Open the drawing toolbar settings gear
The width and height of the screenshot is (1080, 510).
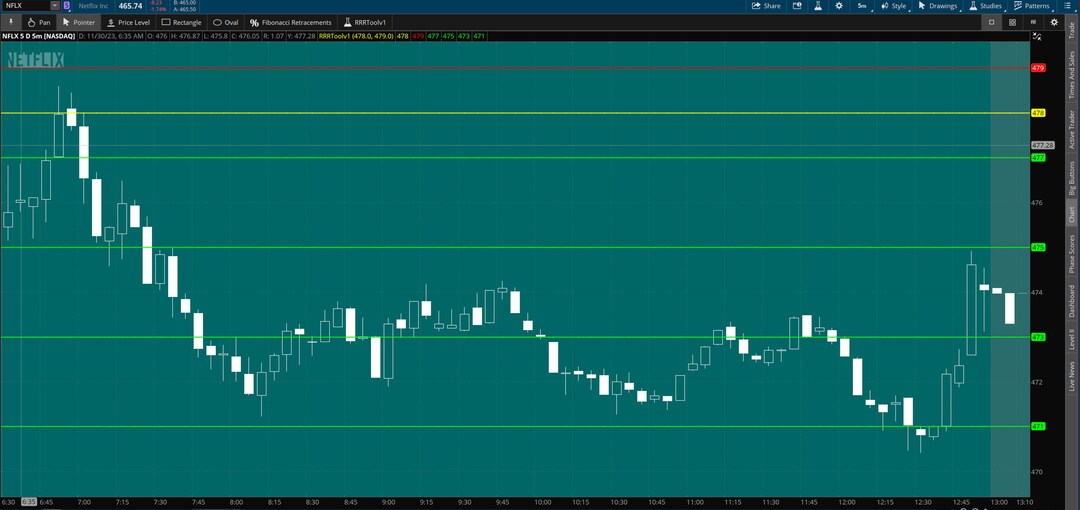pyautogui.click(x=1054, y=22)
